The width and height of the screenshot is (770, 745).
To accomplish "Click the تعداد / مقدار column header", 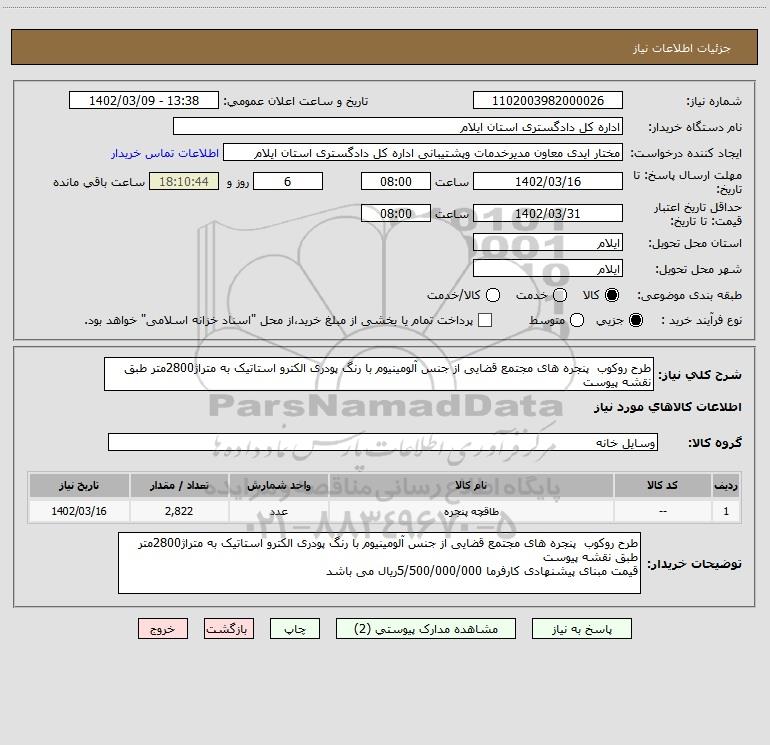I will click(x=179, y=485).
